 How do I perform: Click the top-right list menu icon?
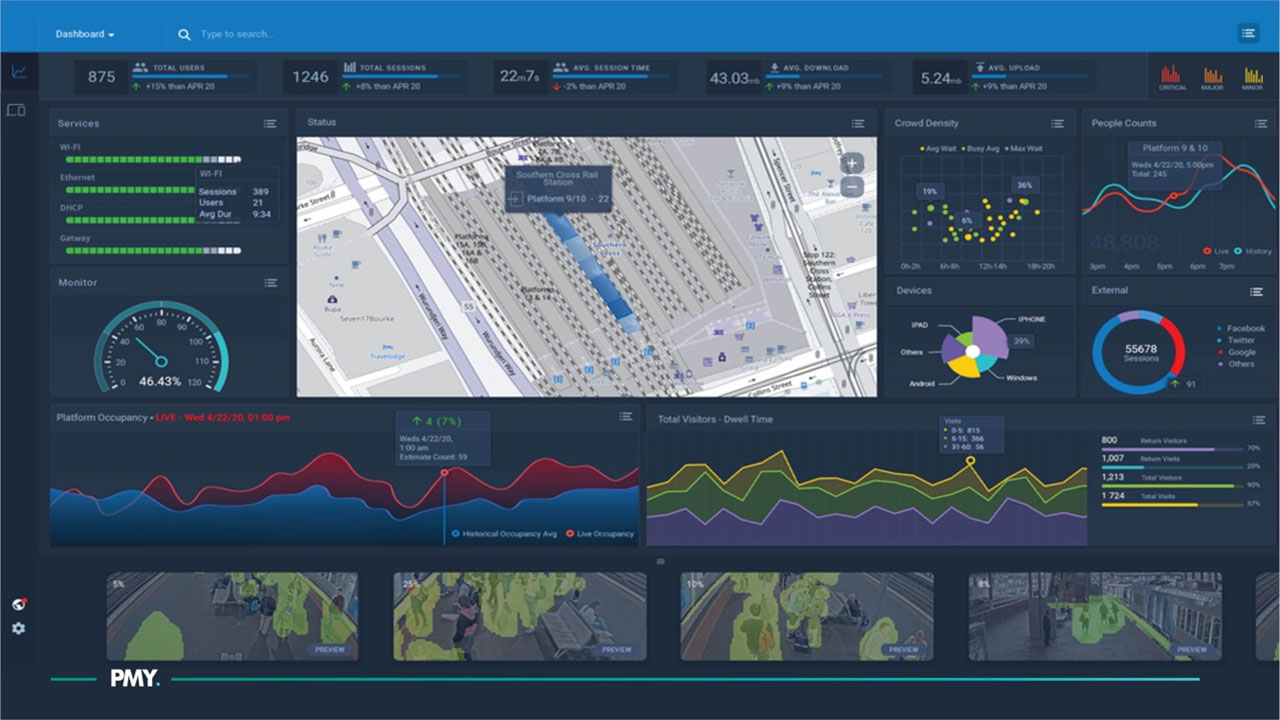tap(1248, 33)
